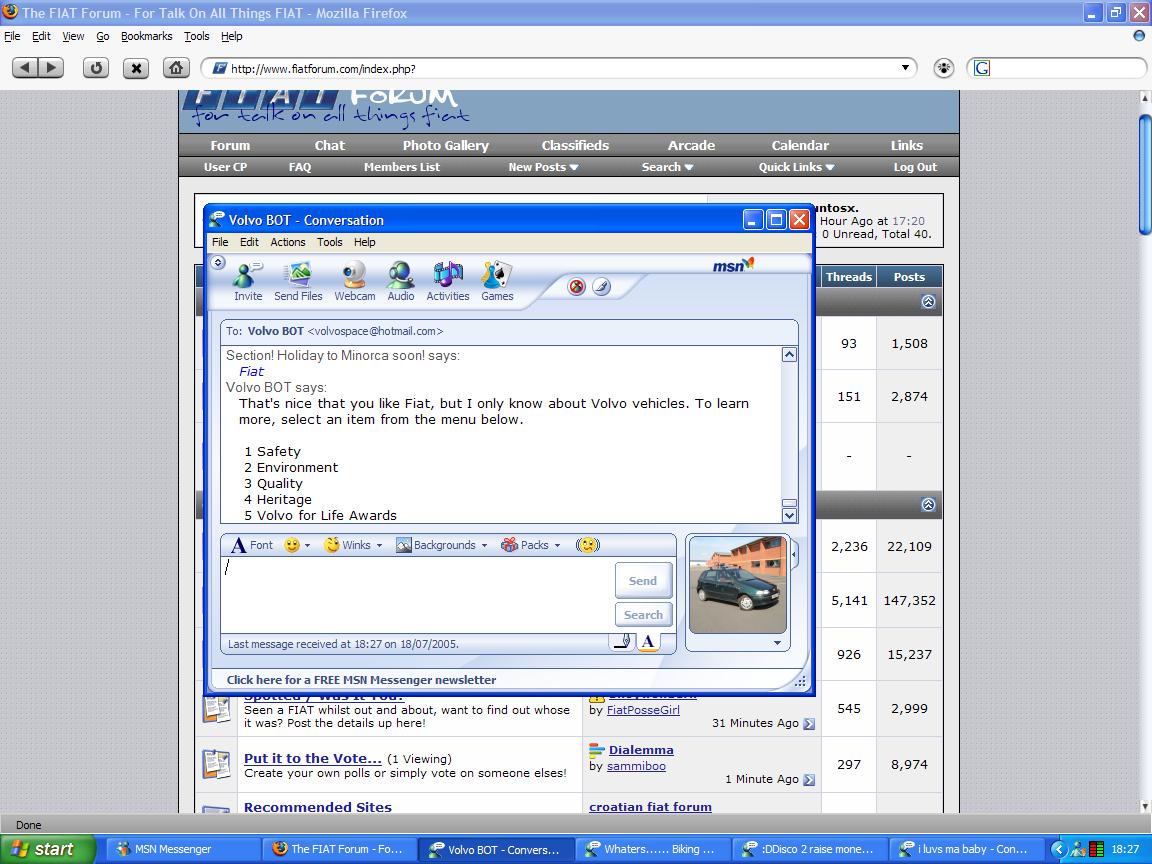Expand New Posts forum menu
The image size is (1152, 864).
544,167
